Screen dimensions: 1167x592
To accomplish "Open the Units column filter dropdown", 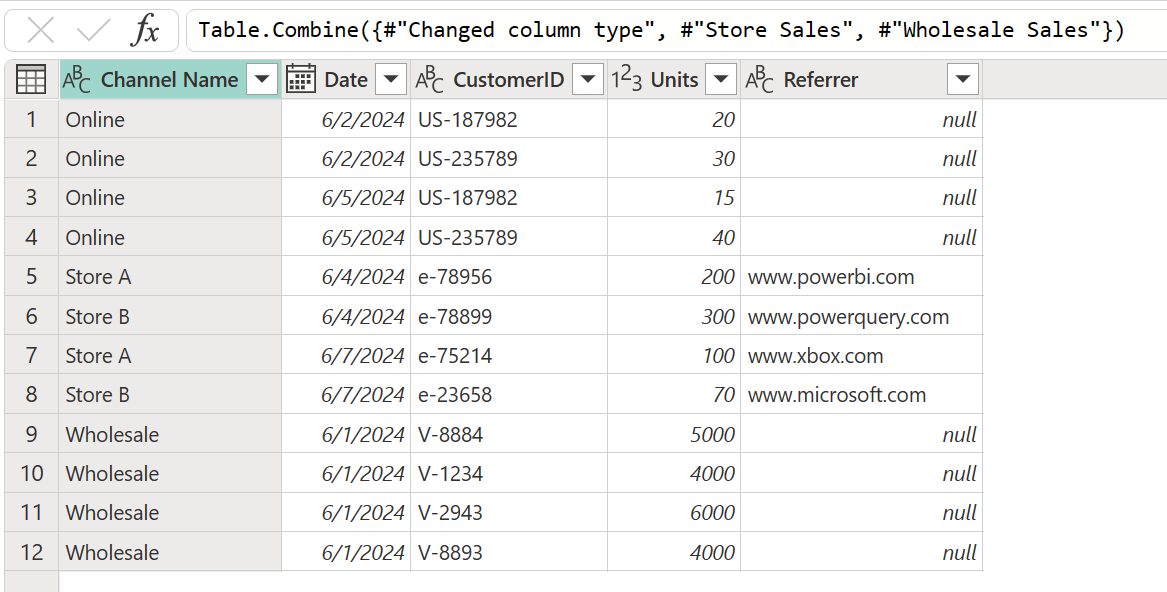I will click(721, 79).
